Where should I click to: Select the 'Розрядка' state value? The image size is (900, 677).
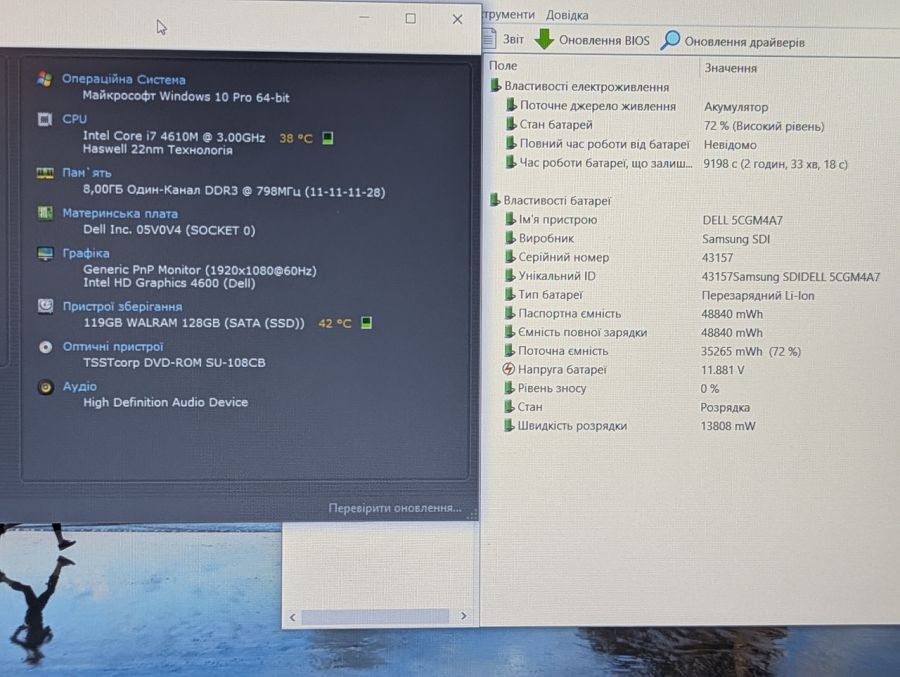tap(725, 407)
